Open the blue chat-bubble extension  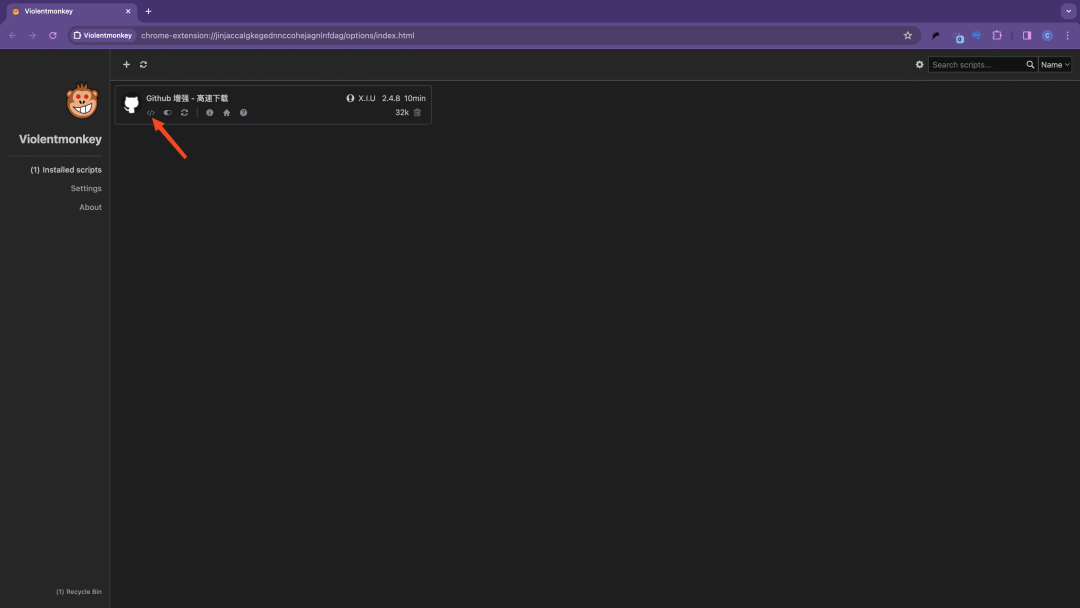tap(977, 36)
